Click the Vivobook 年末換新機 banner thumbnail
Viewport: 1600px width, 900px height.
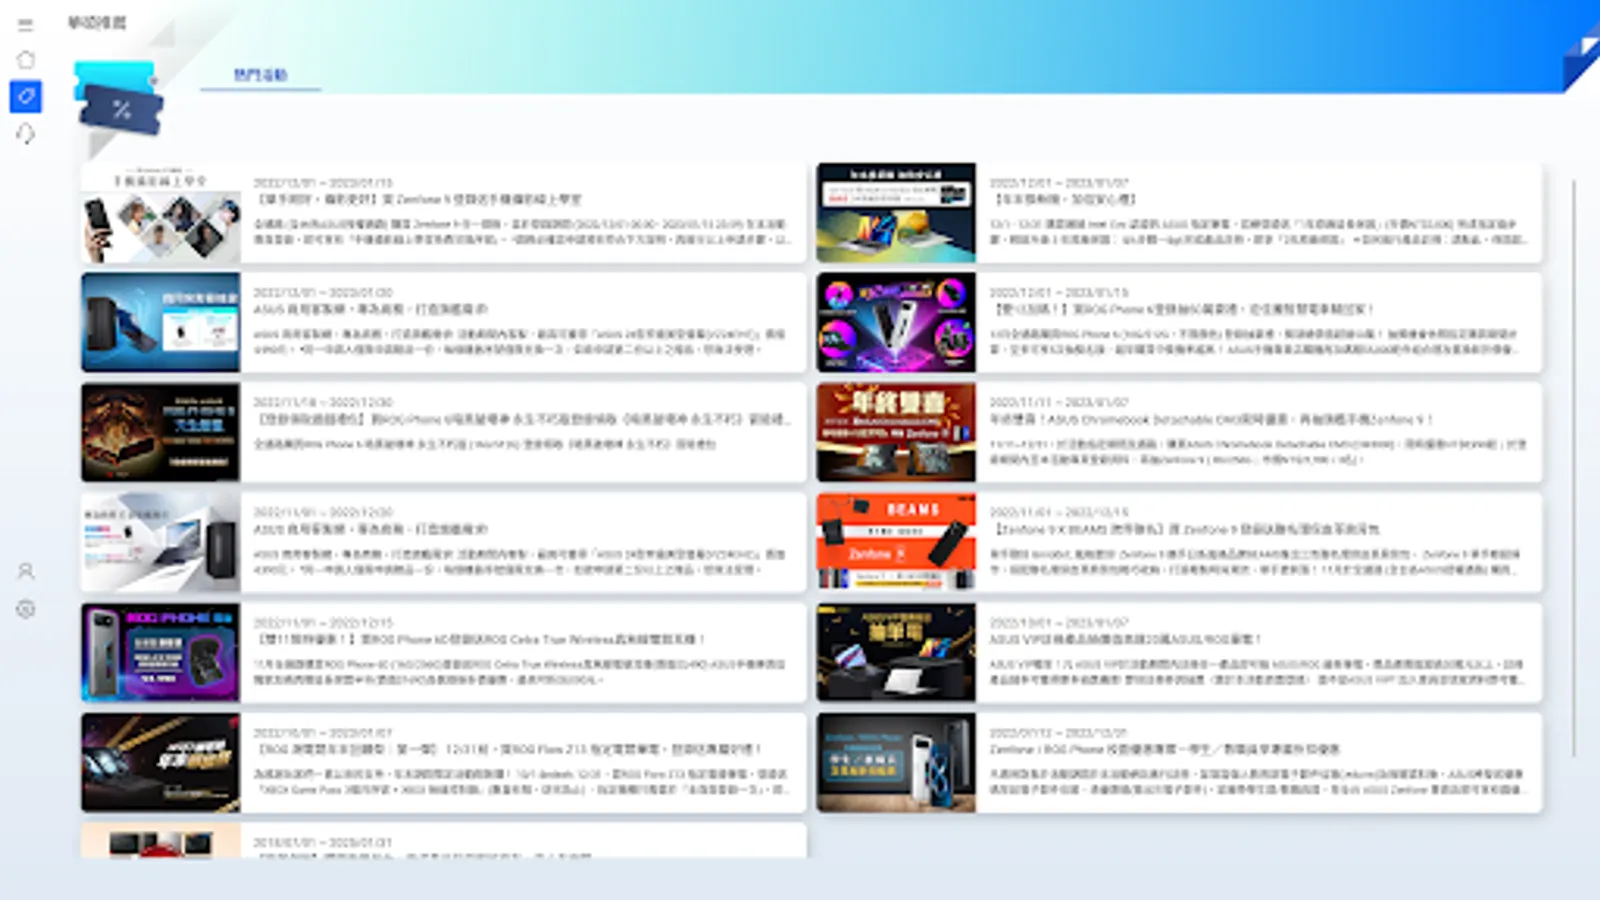(x=897, y=211)
